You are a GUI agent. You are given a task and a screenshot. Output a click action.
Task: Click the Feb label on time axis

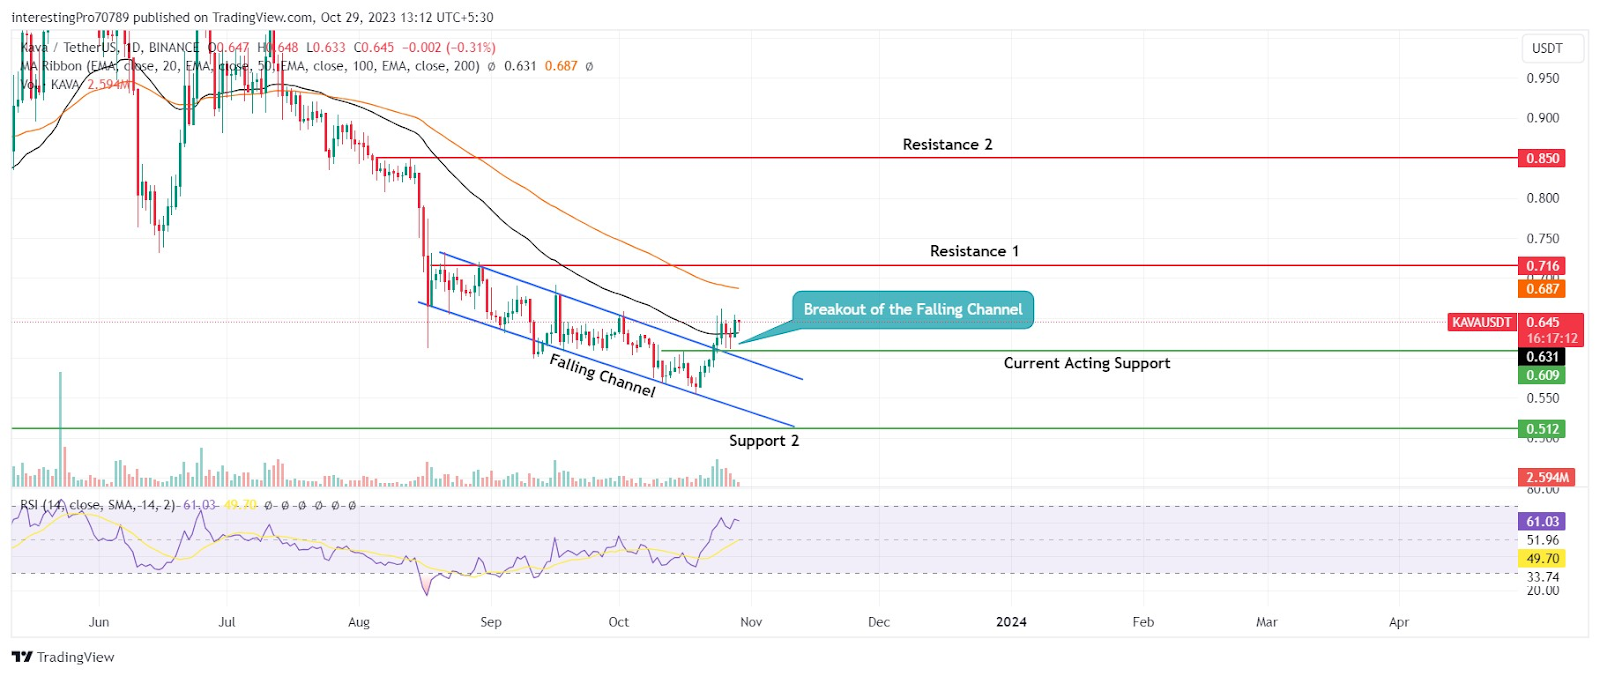pyautogui.click(x=1143, y=622)
